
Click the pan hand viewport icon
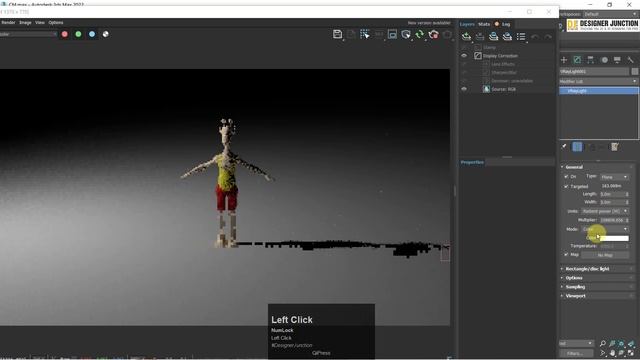[x=612, y=353]
